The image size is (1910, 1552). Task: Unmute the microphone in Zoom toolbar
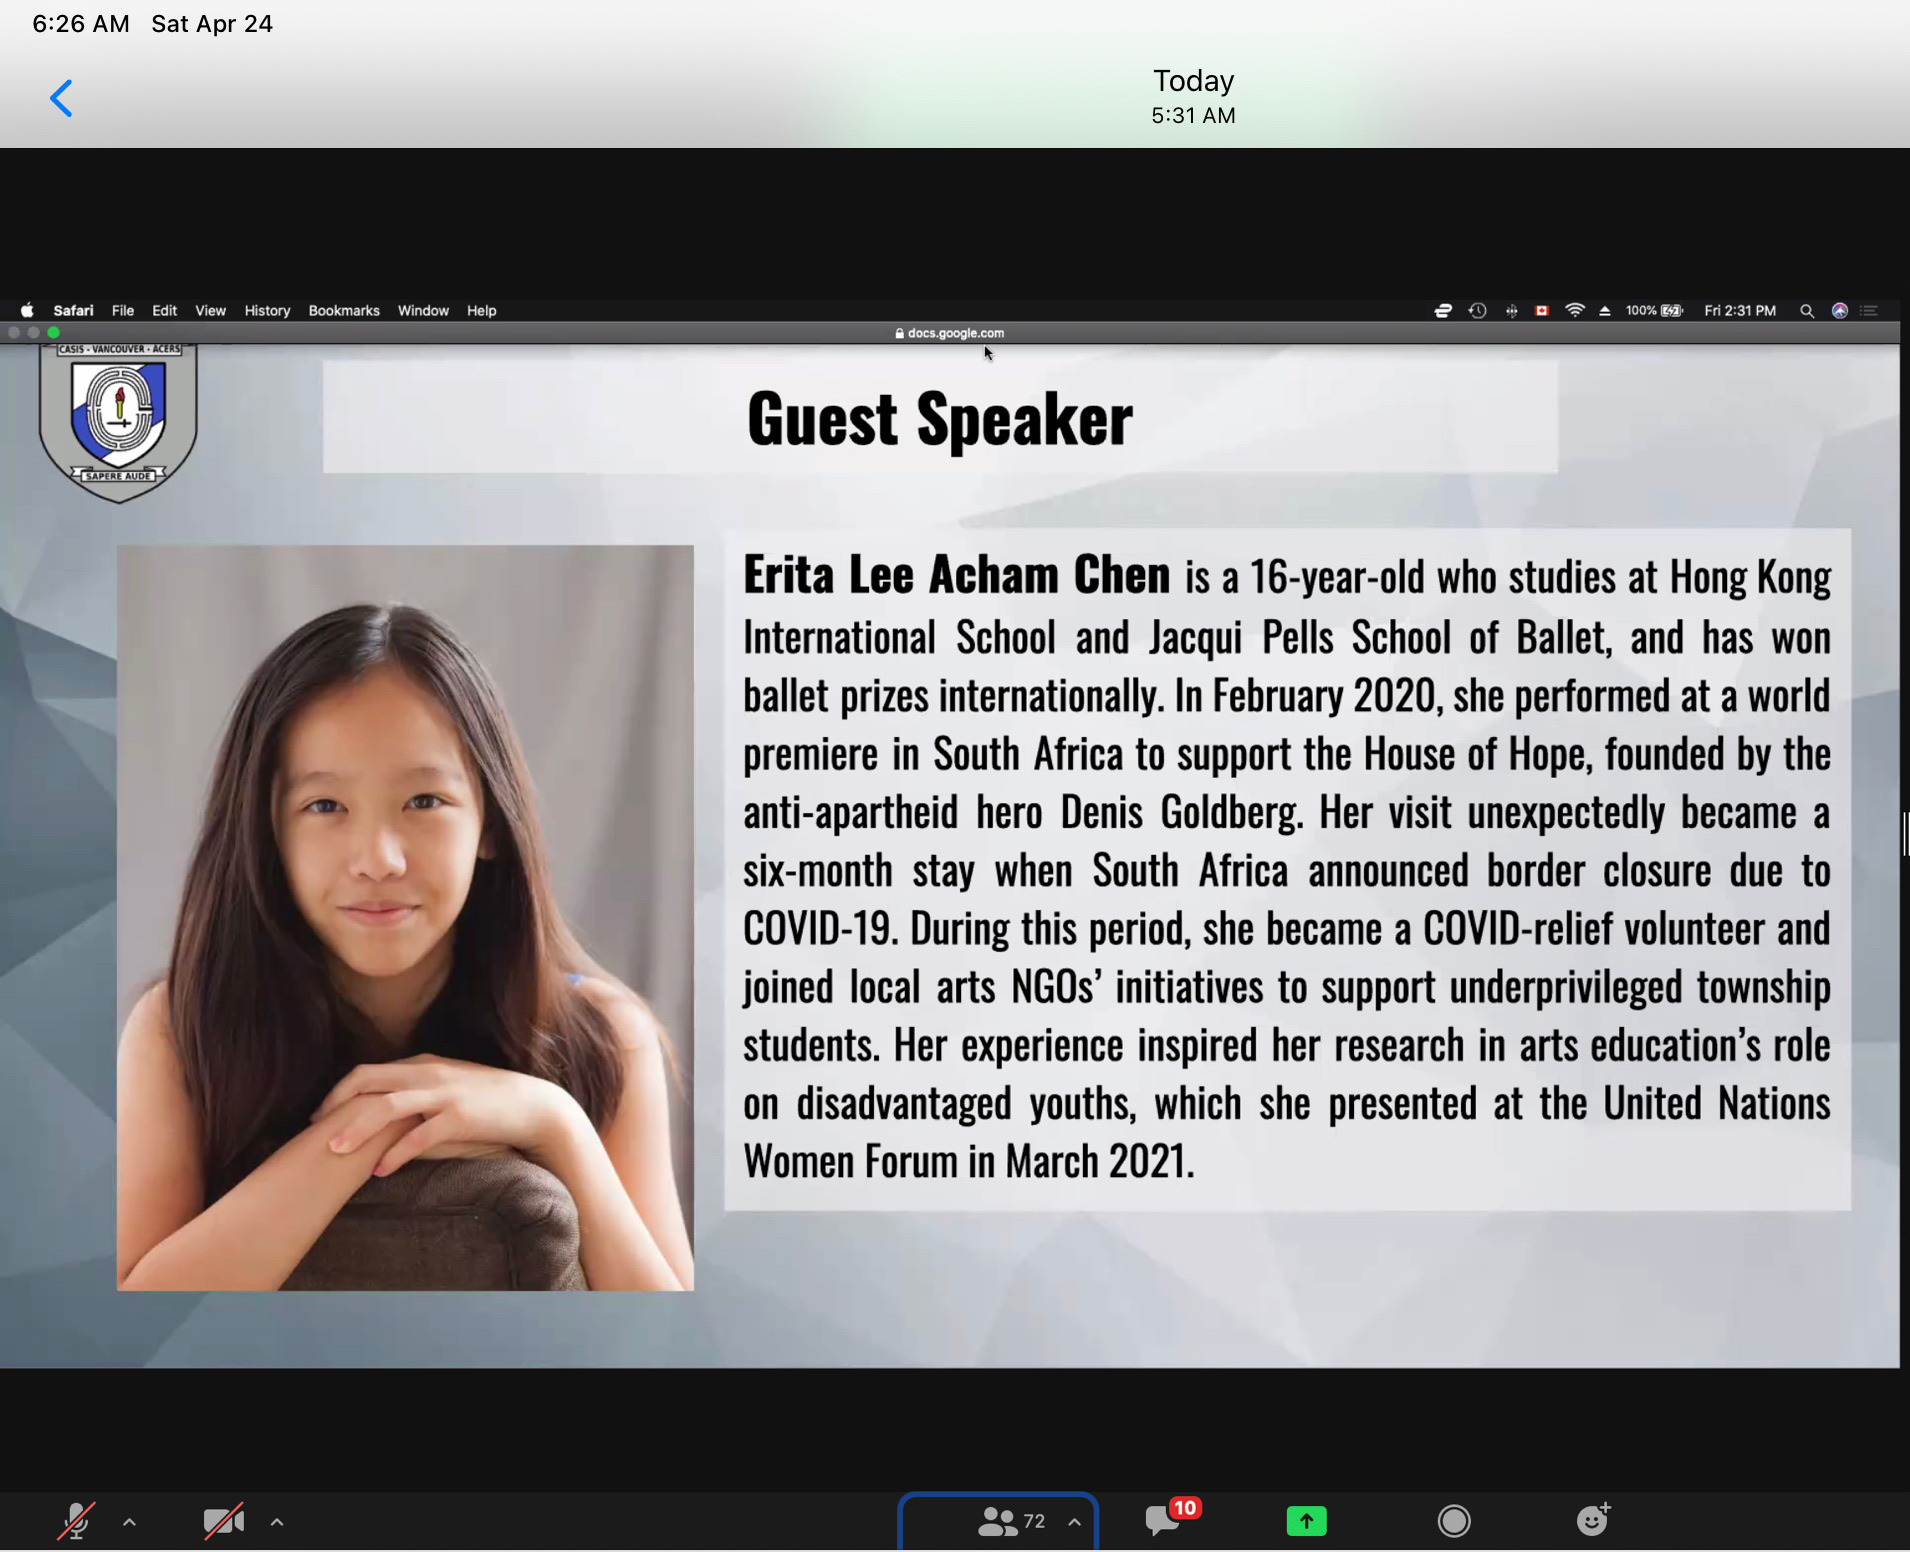(x=76, y=1521)
